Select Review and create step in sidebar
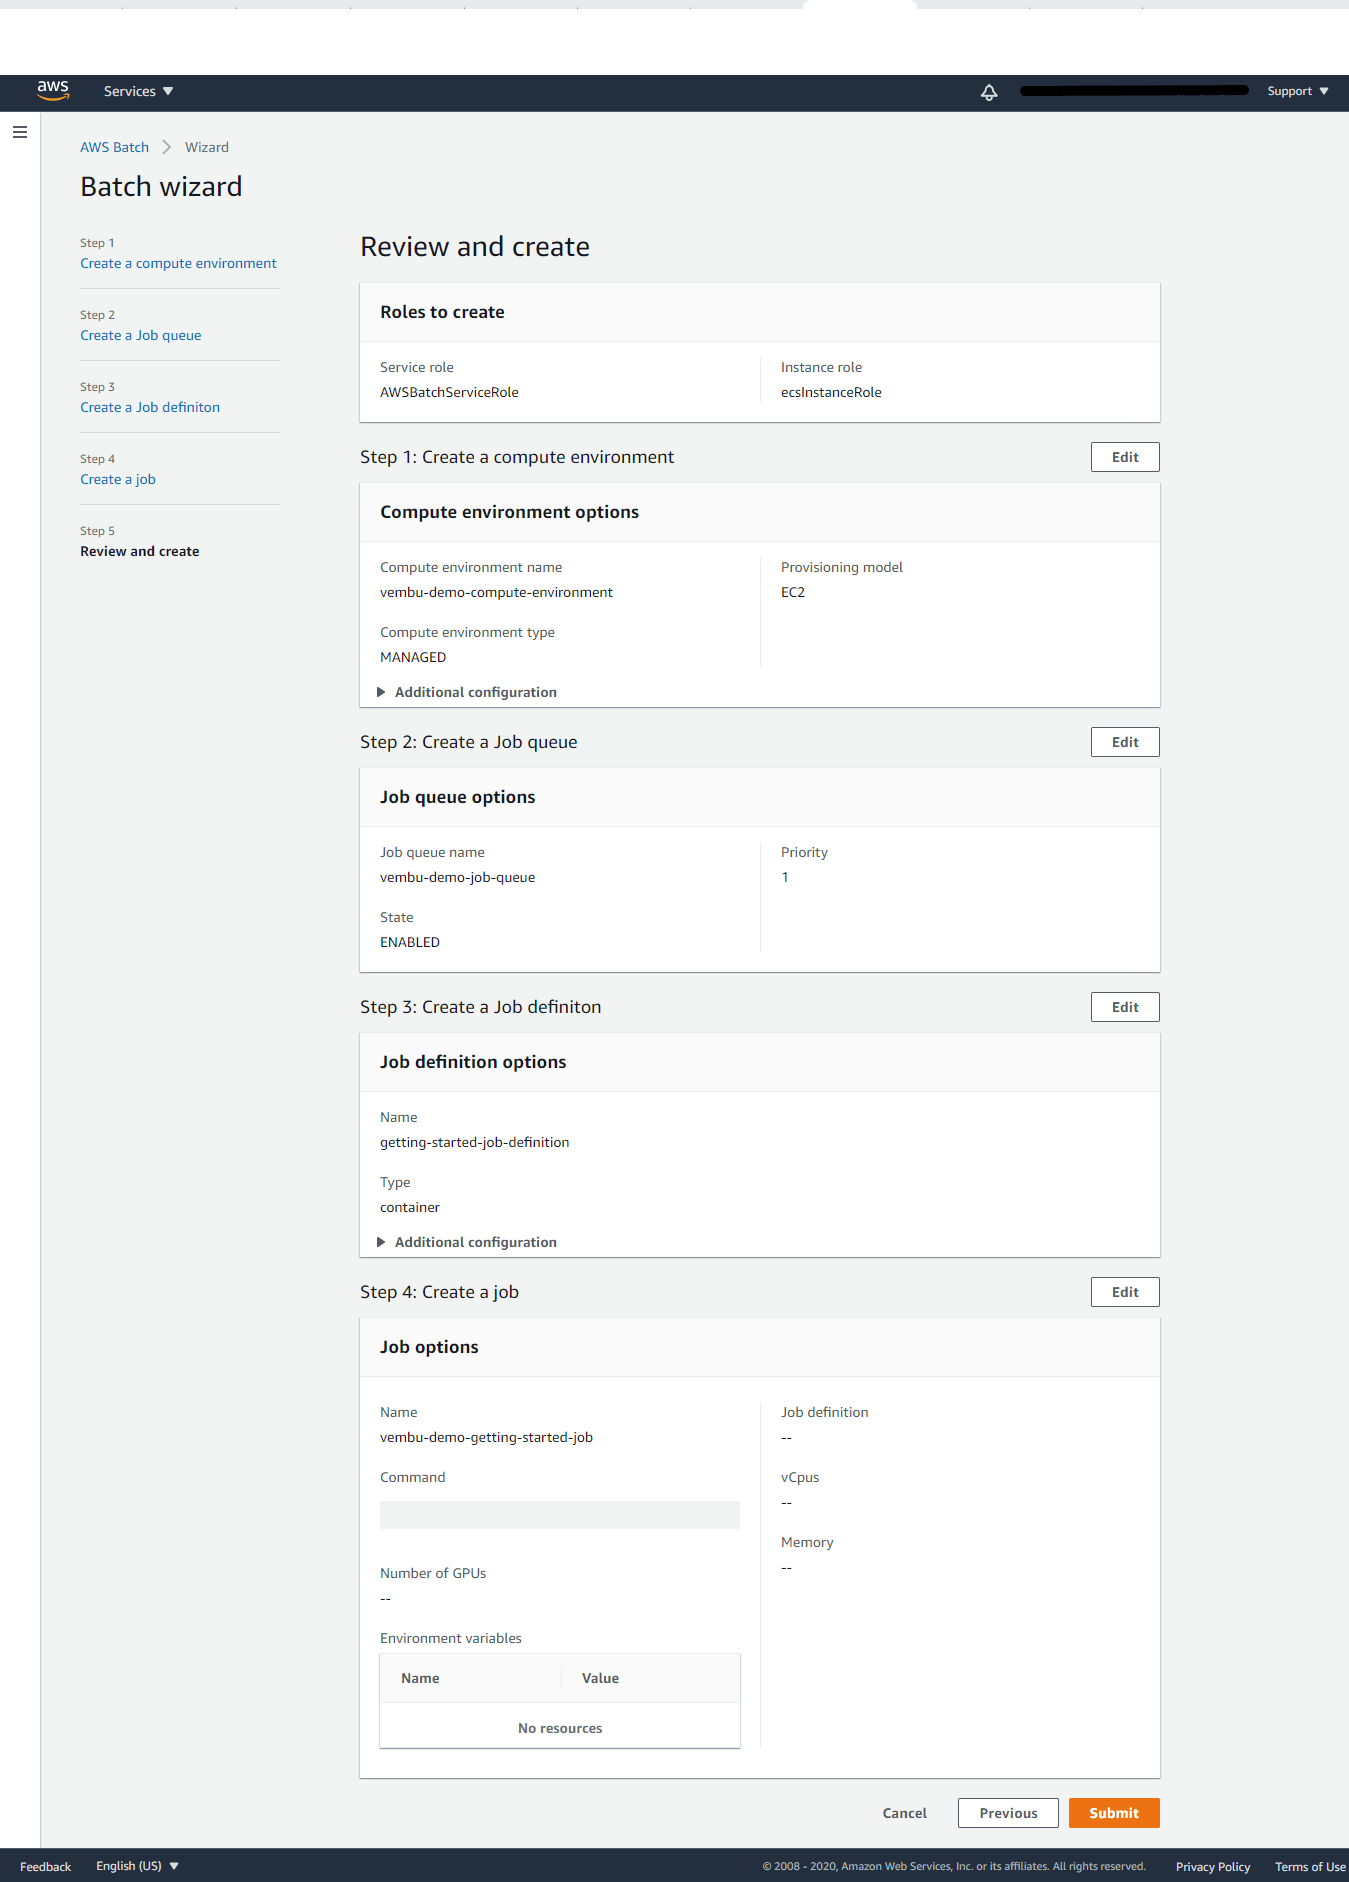The width and height of the screenshot is (1349, 1882). click(x=140, y=551)
